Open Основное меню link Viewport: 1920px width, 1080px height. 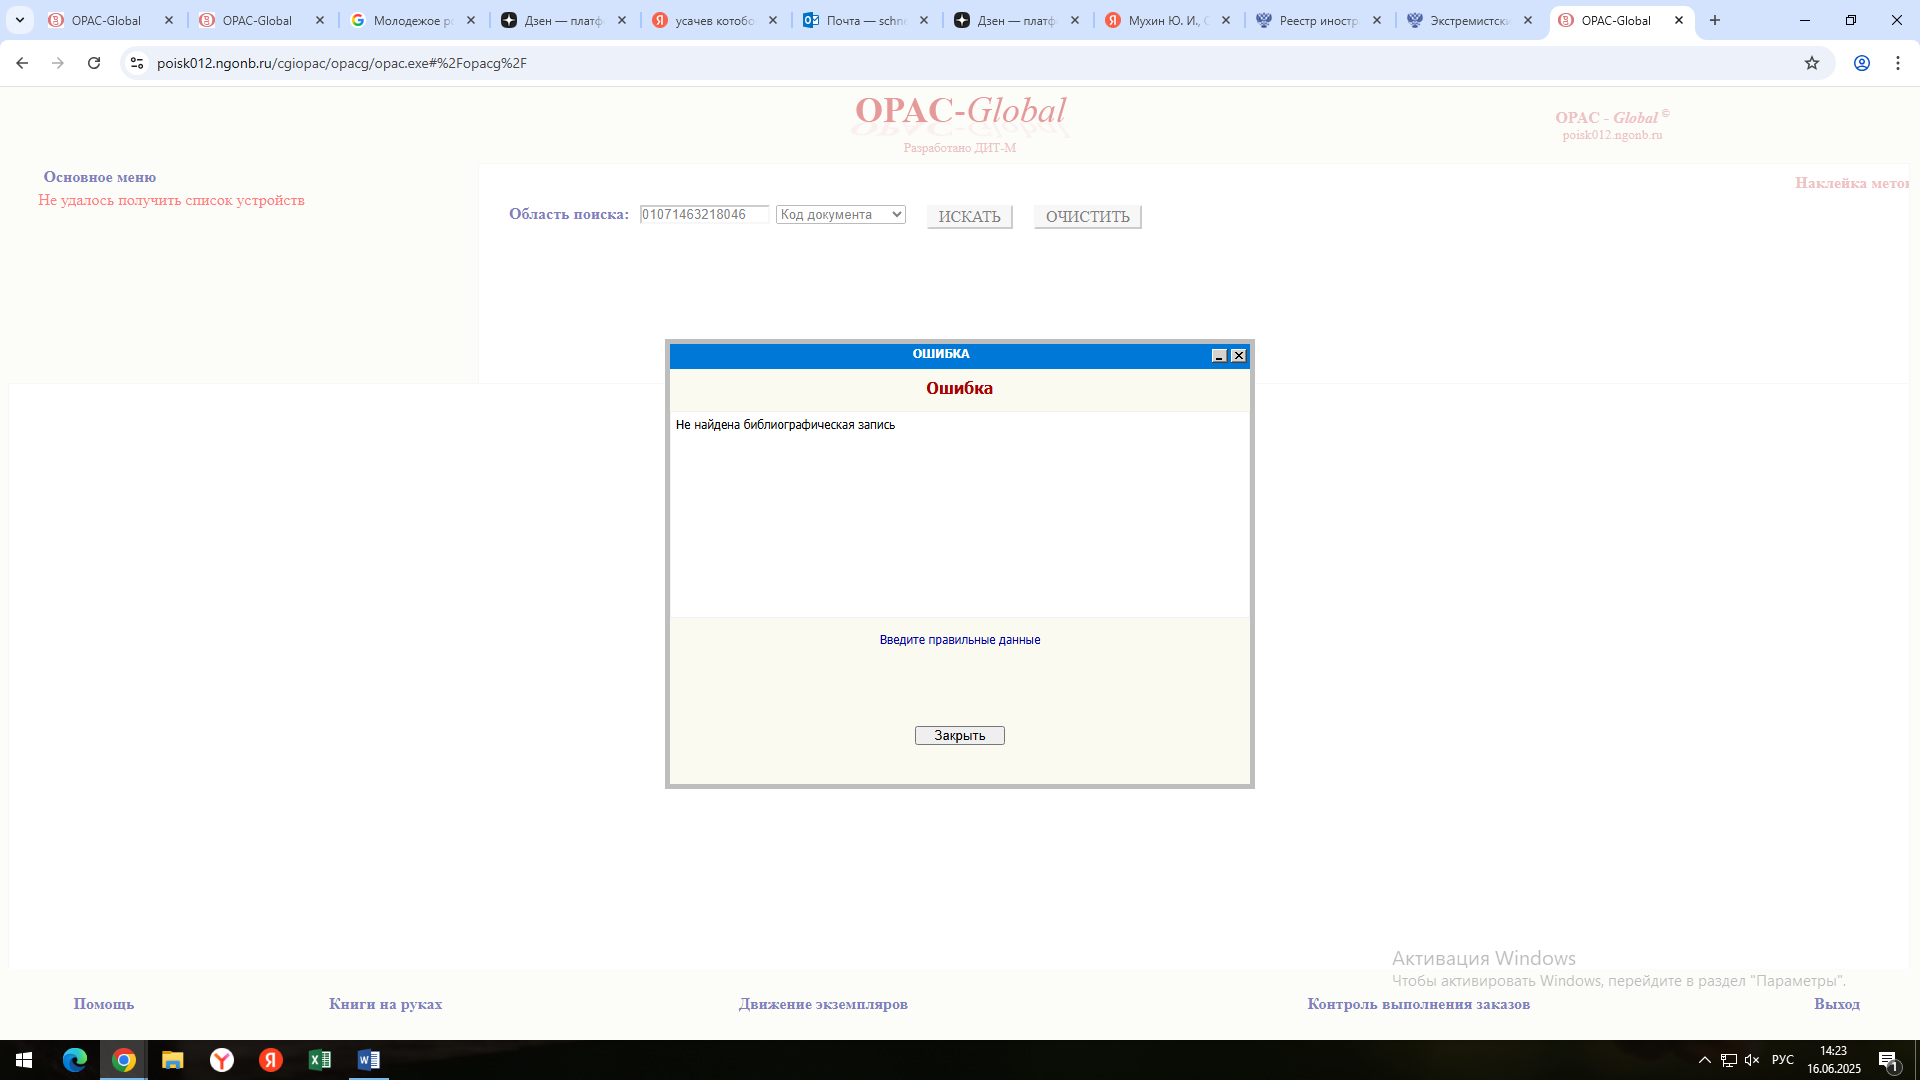click(x=100, y=177)
